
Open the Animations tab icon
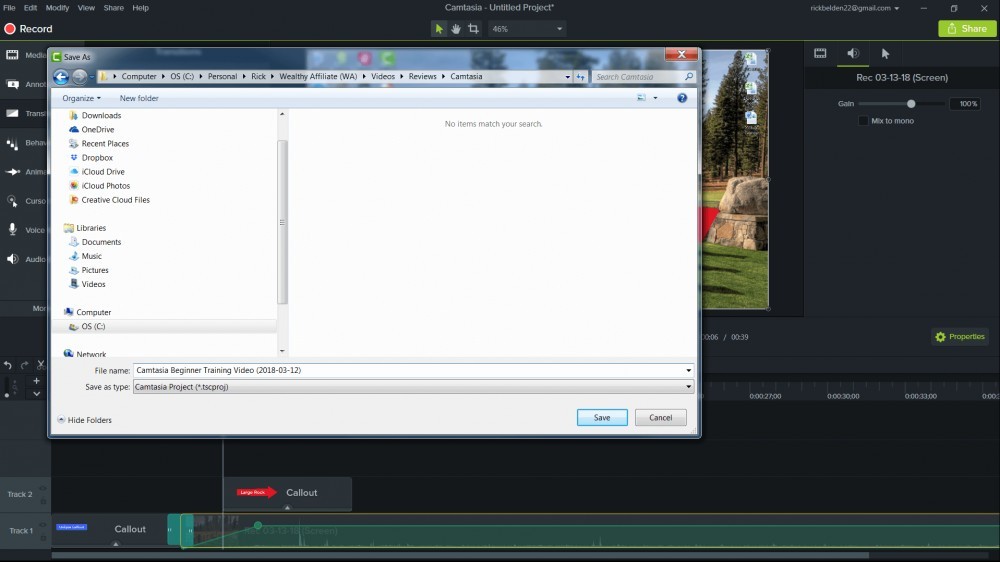click(12, 172)
